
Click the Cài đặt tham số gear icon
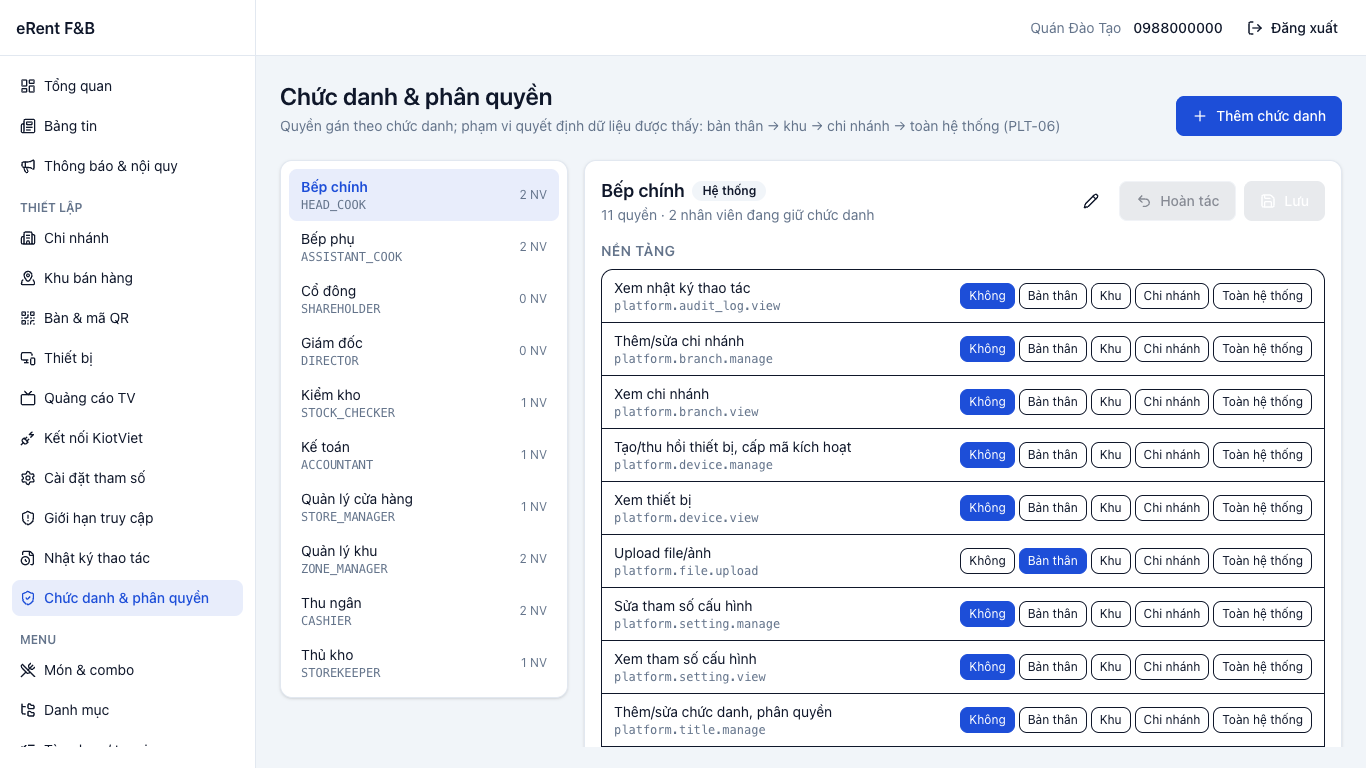pyautogui.click(x=28, y=478)
